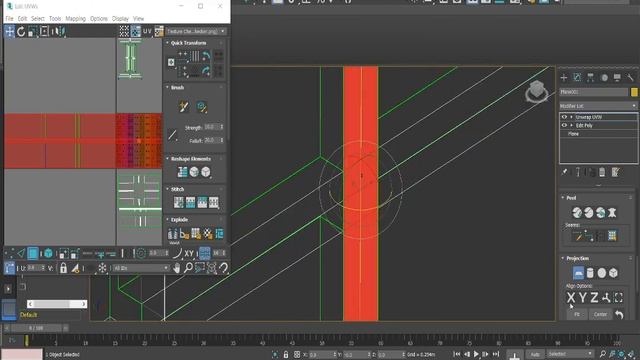Viewport: 640px width, 360px height.
Task: Select the Pan hand tool
Action: [176, 268]
